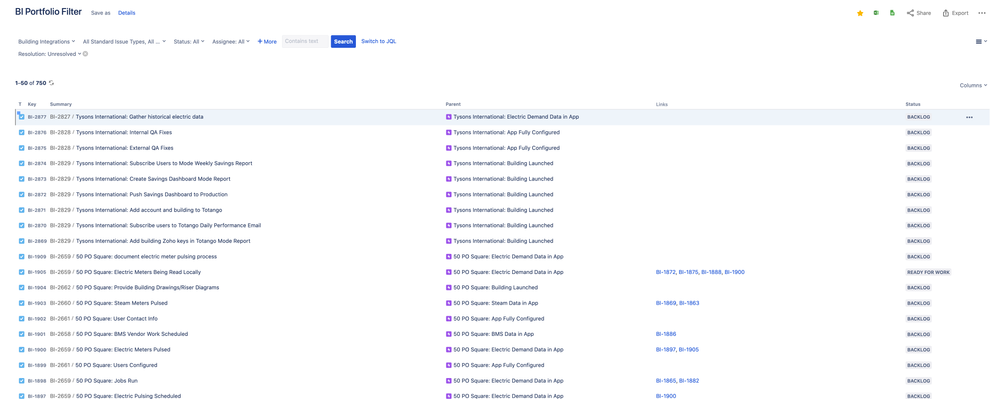Image resolution: width=999 pixels, height=399 pixels.
Task: Sort by the Status column header
Action: (913, 104)
